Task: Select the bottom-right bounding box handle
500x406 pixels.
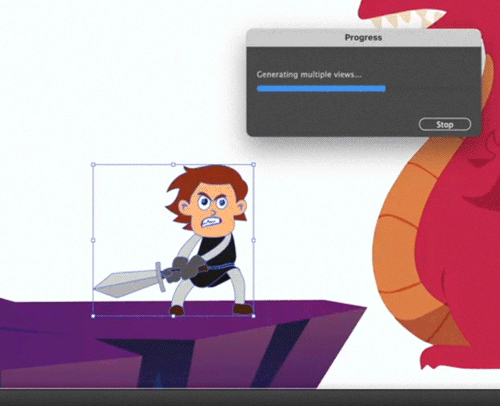Action: pyautogui.click(x=253, y=316)
